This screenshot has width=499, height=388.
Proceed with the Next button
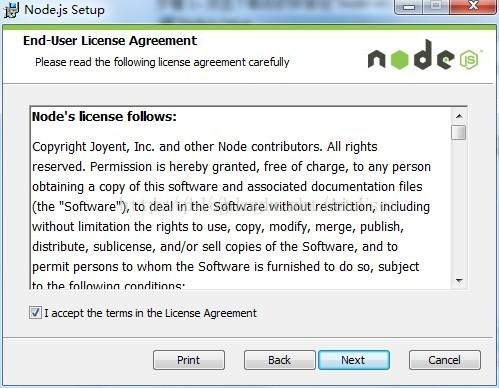coord(354,360)
